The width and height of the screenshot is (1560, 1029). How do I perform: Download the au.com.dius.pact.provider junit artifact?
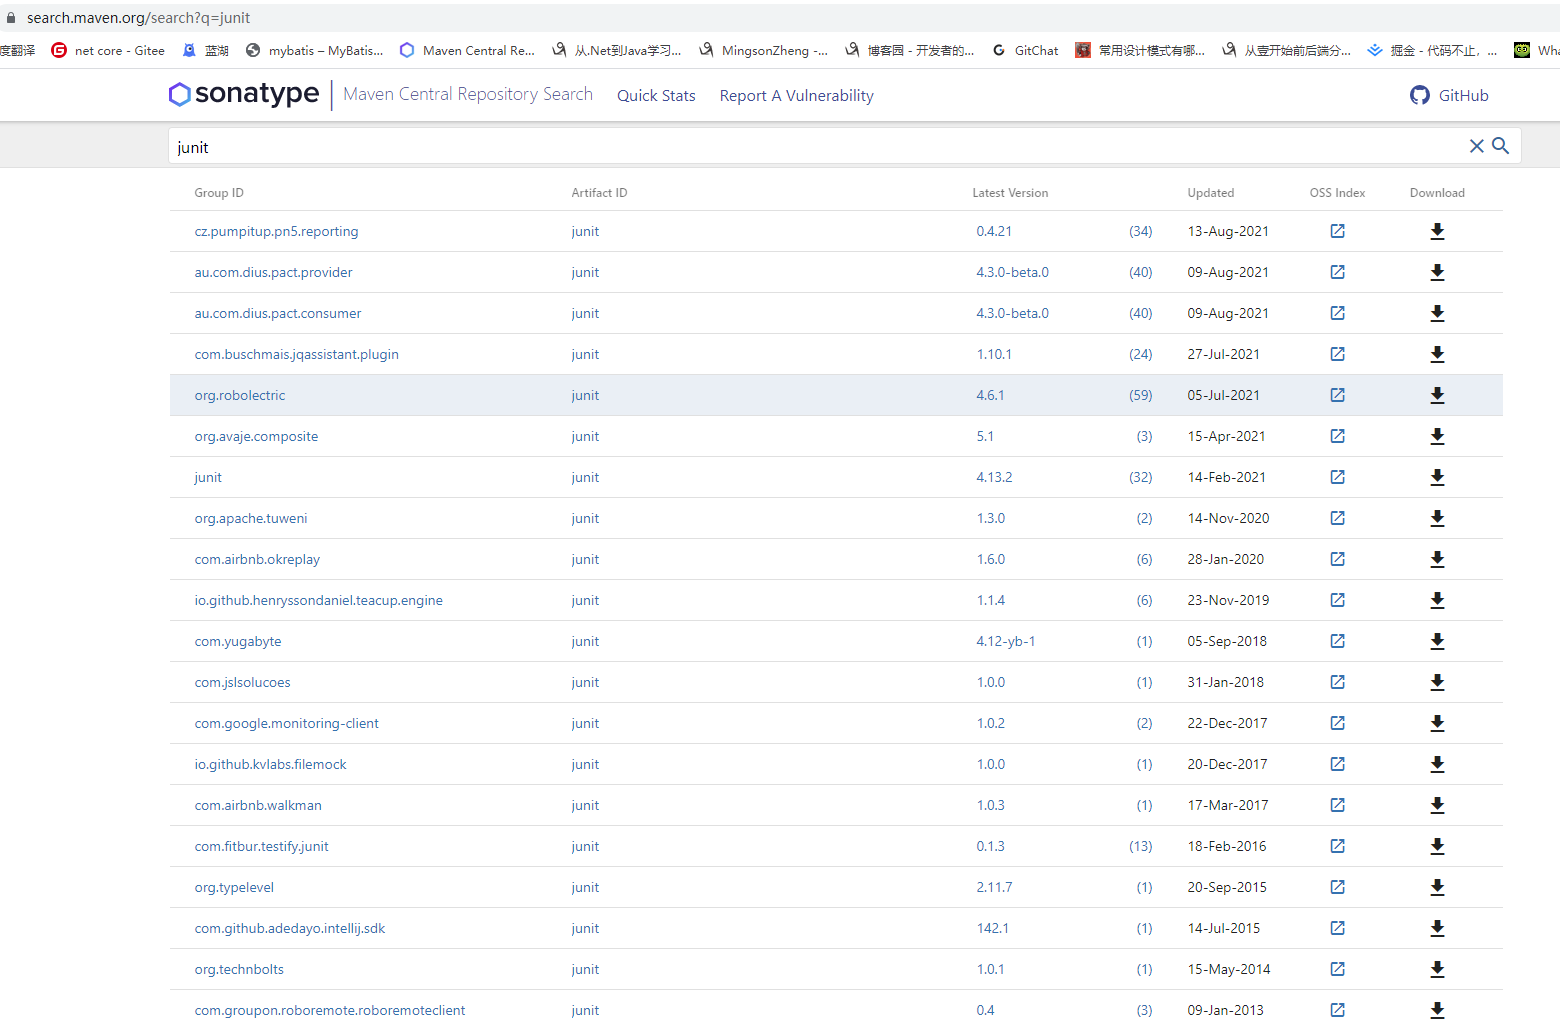pyautogui.click(x=1437, y=272)
